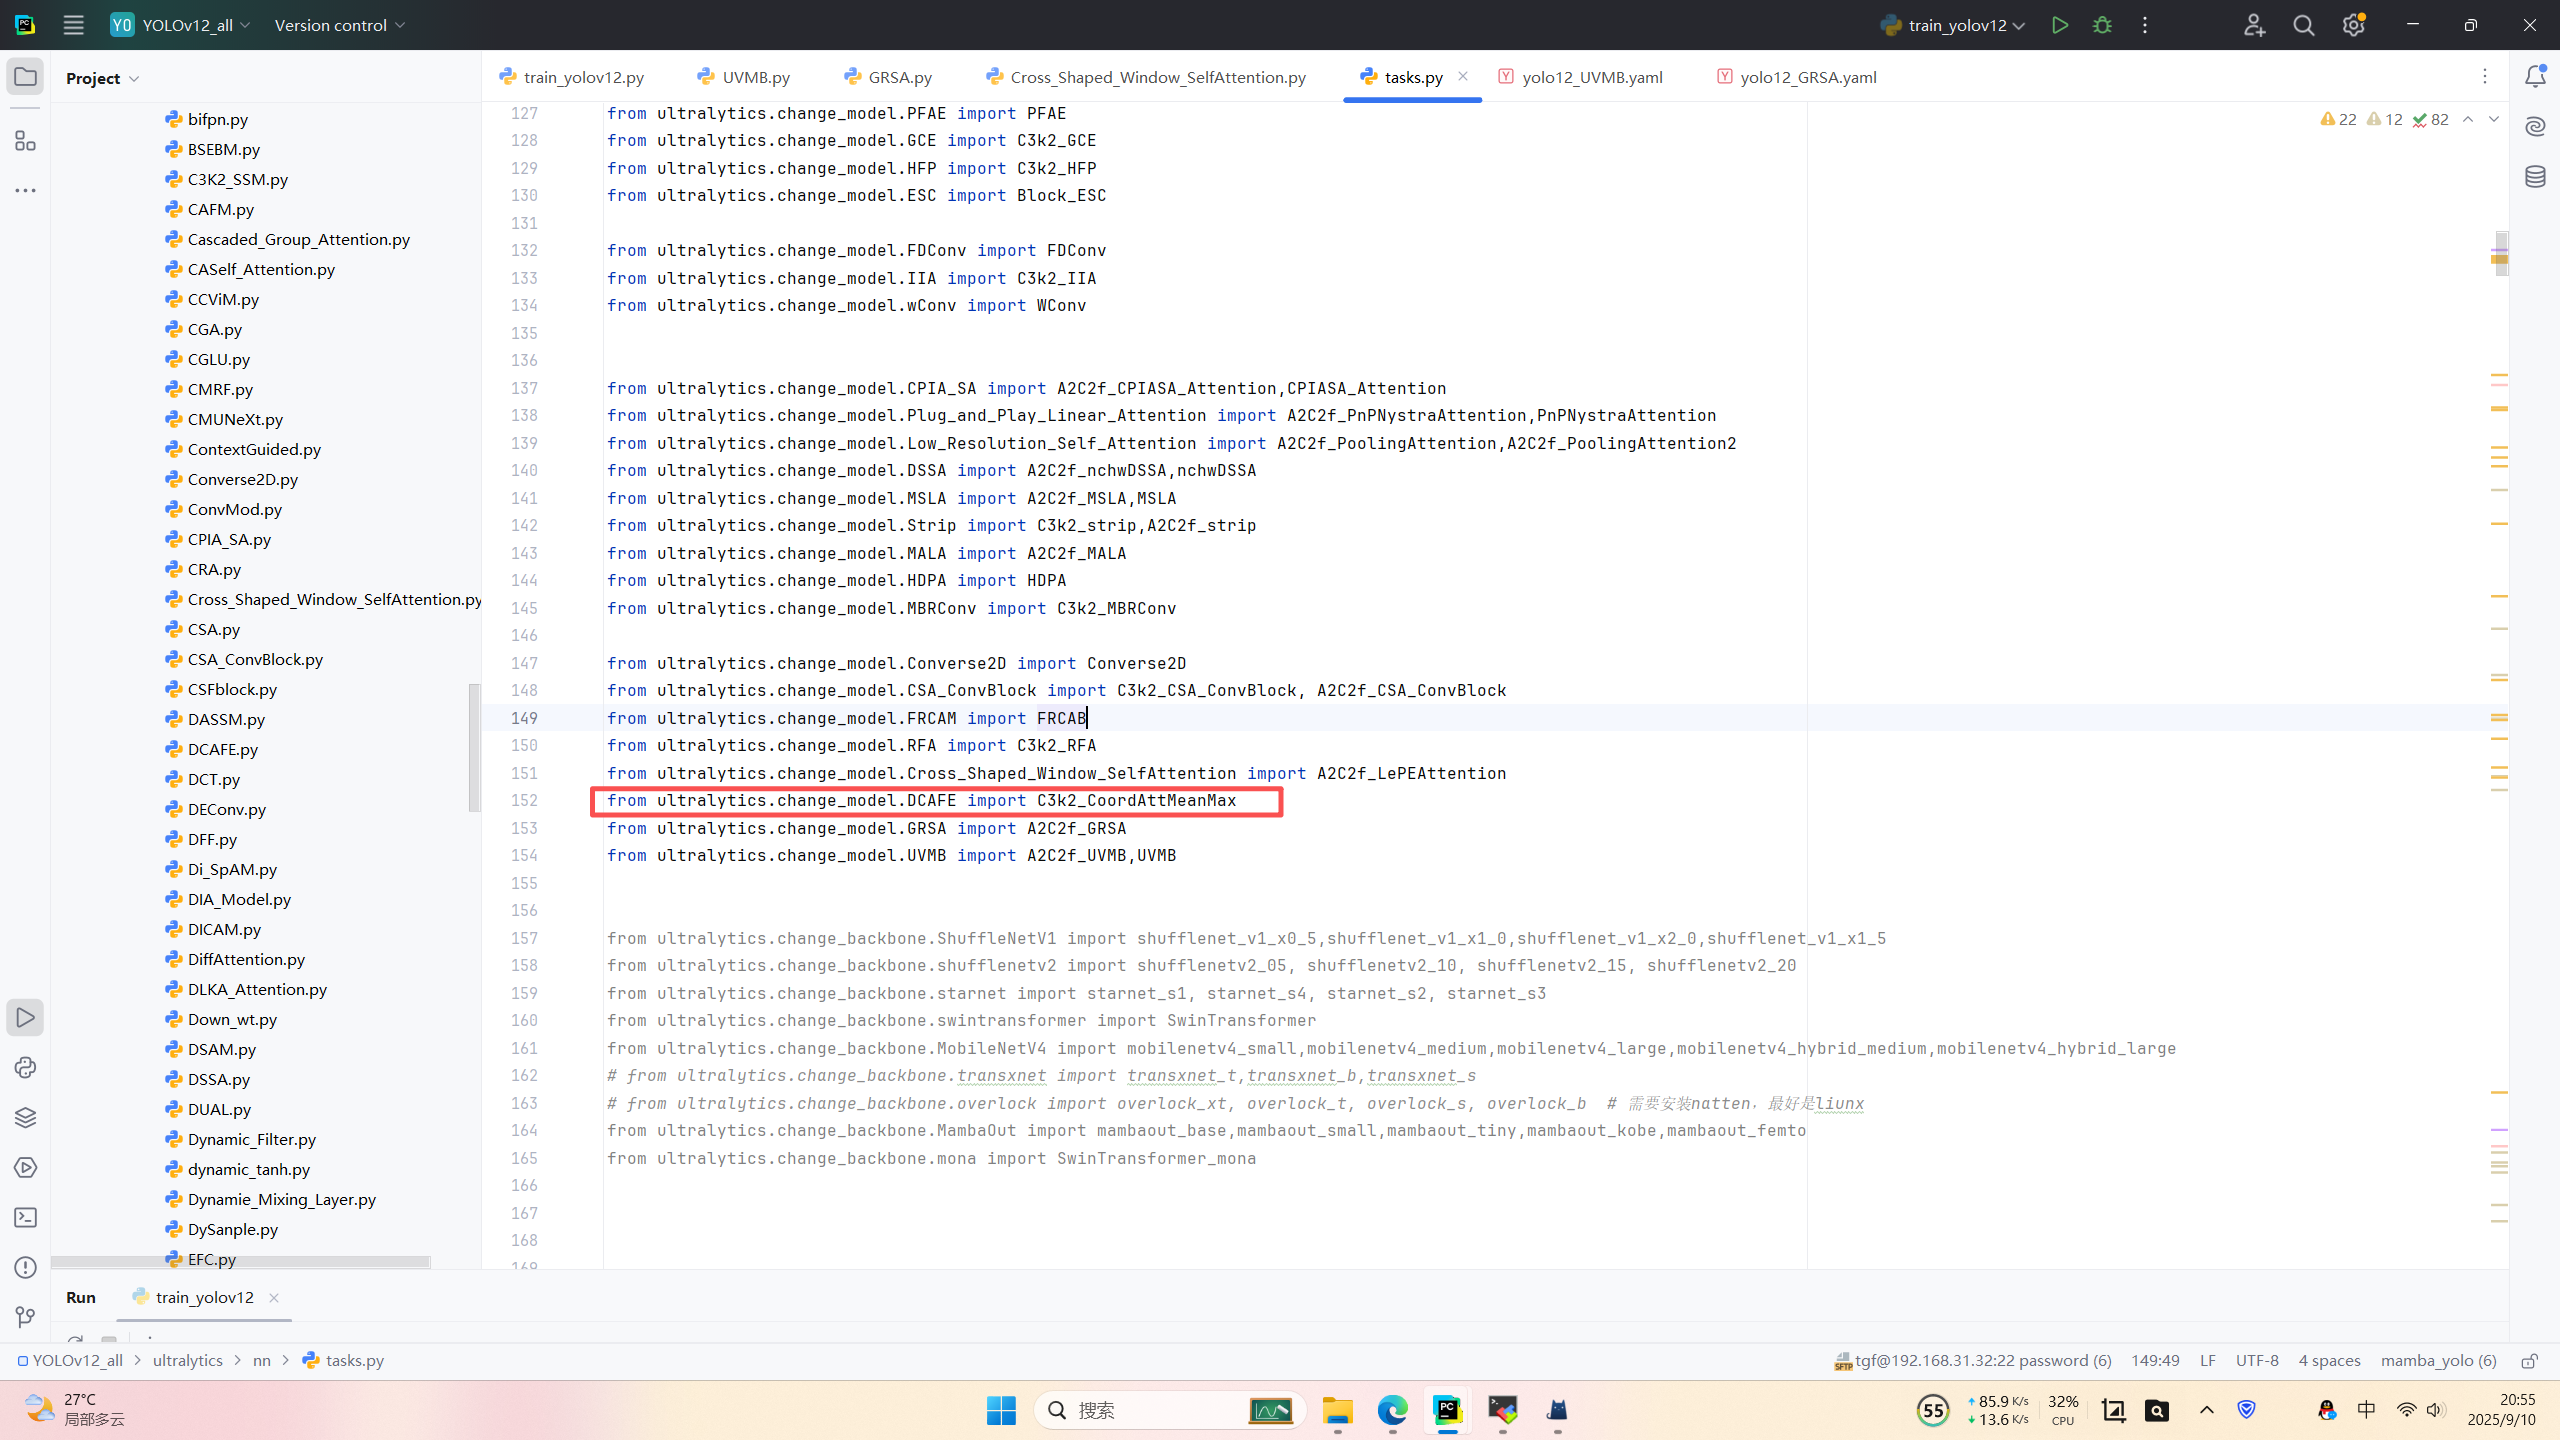Viewport: 2560px width, 1440px height.
Task: Expand the Version control dropdown
Action: coord(340,25)
